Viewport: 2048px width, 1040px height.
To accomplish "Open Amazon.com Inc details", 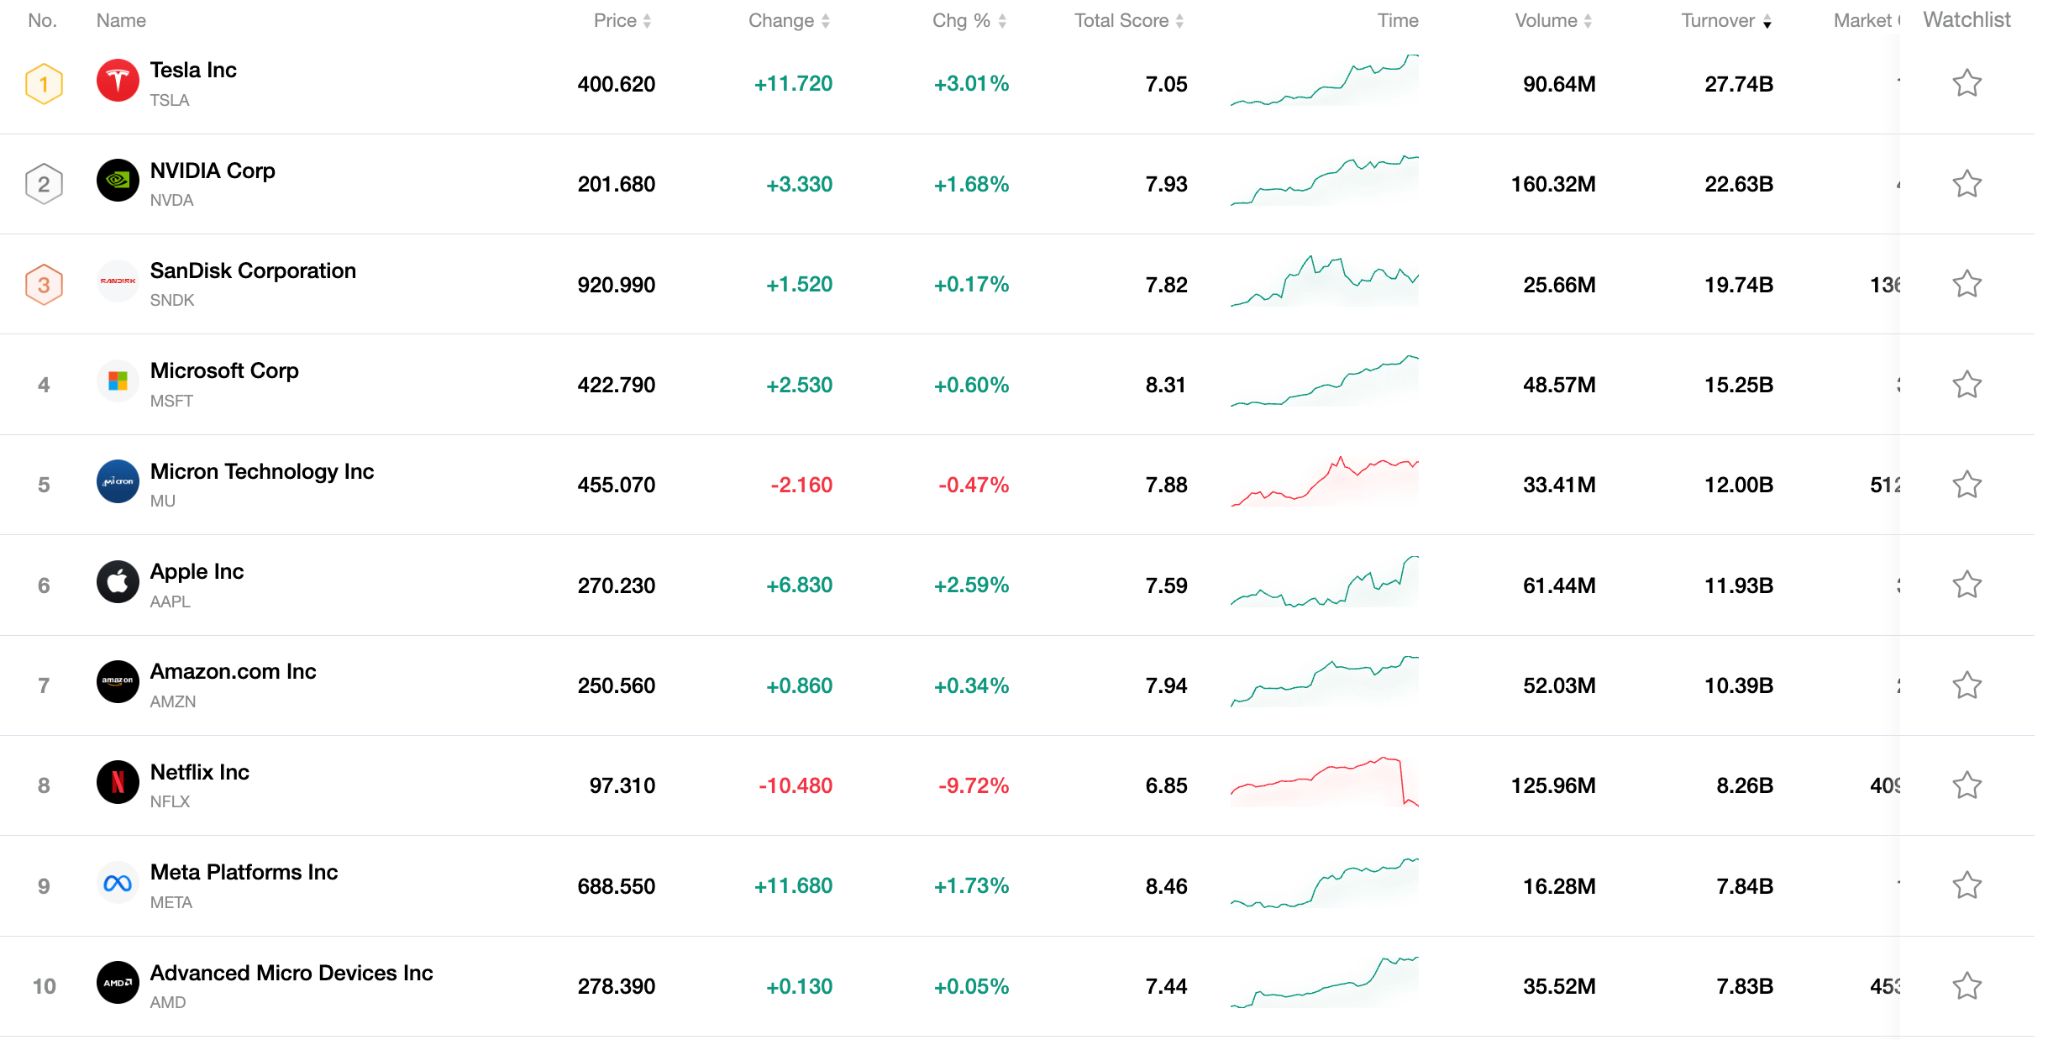I will (233, 671).
